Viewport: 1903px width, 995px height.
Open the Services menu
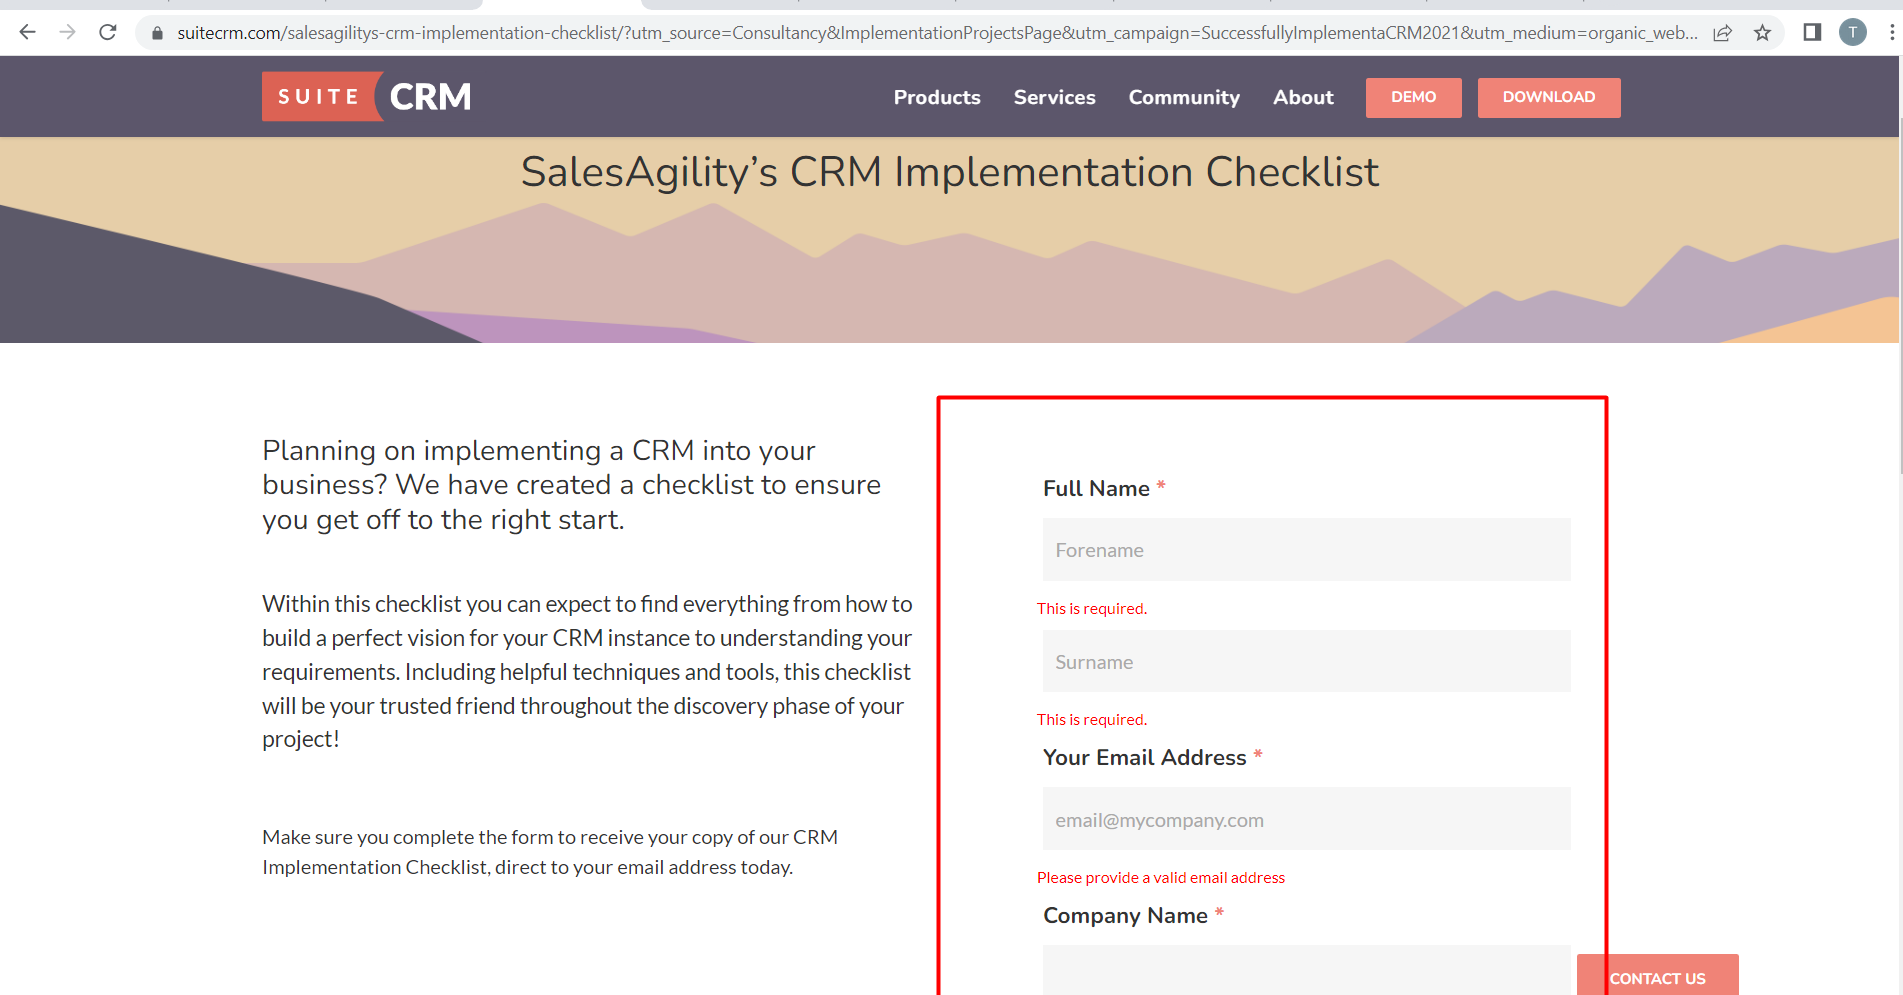(1054, 97)
